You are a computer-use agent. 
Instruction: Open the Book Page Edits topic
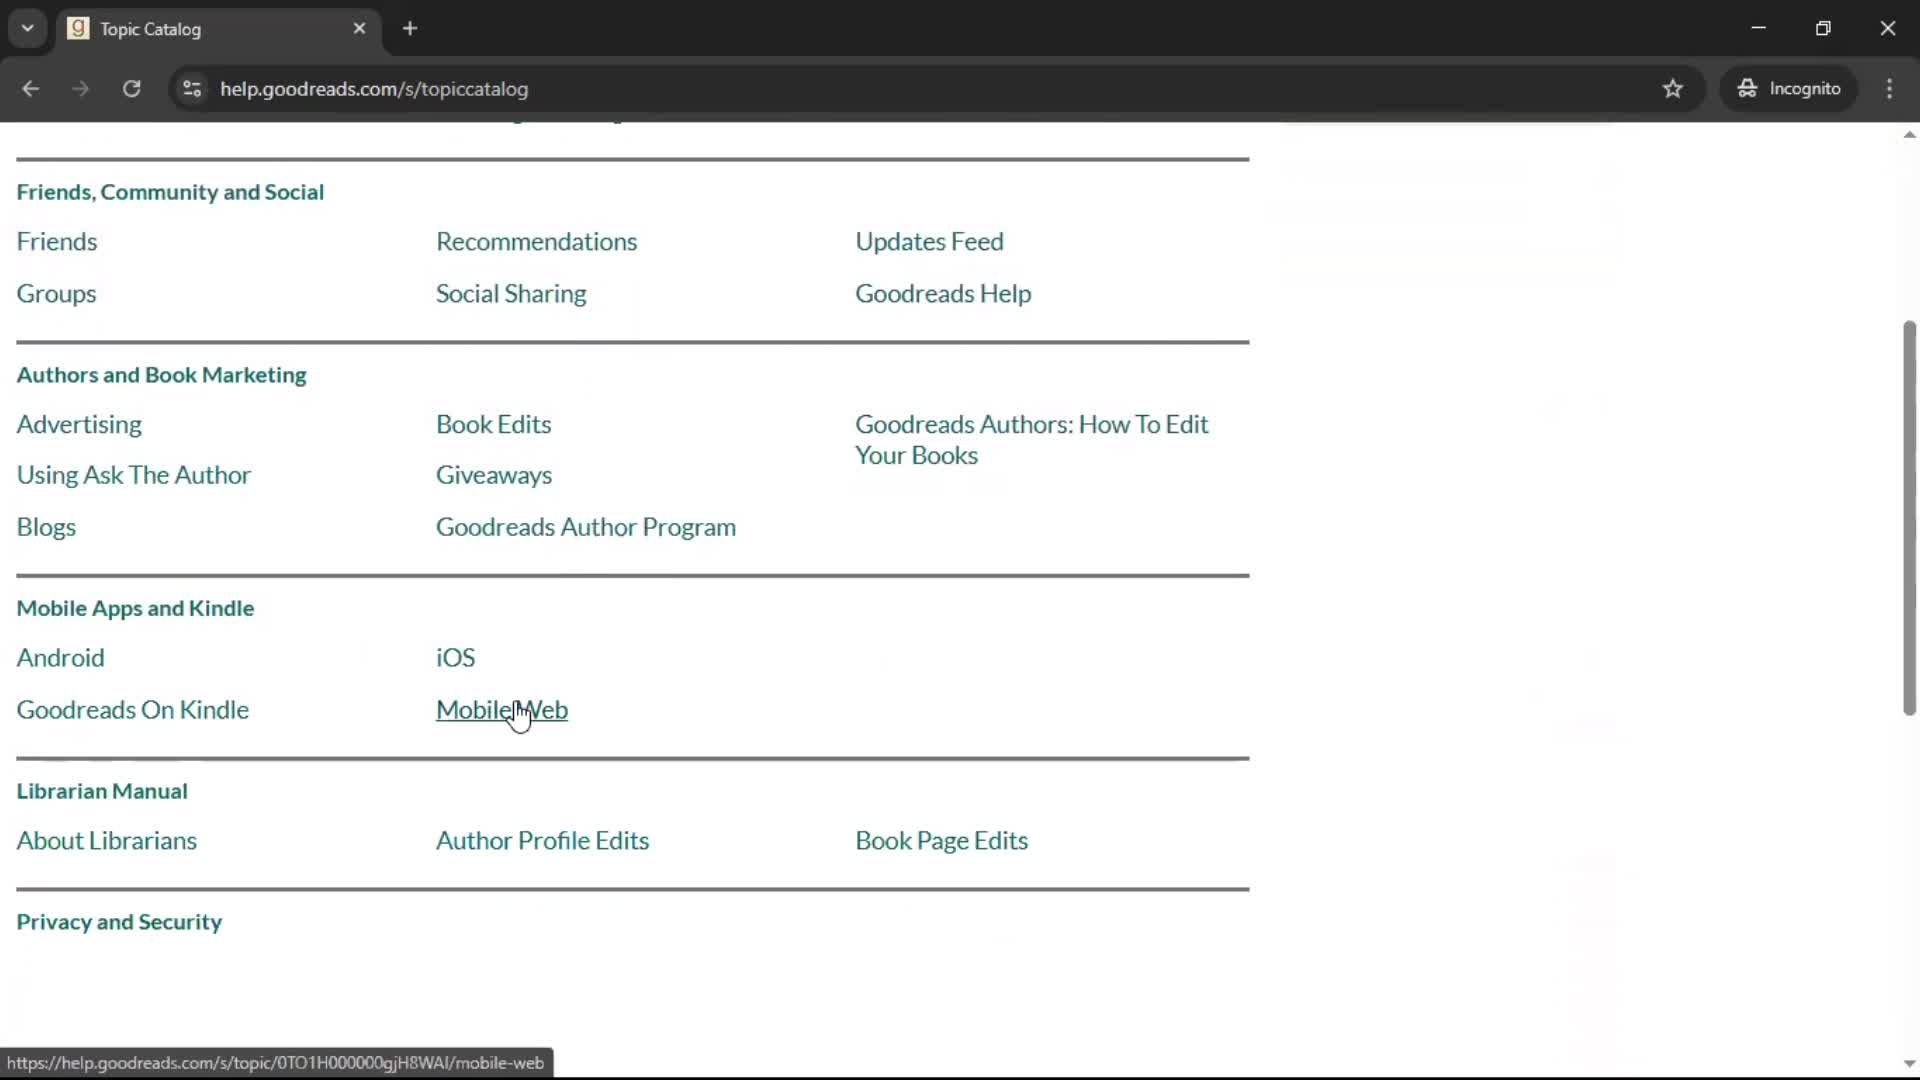pos(941,841)
